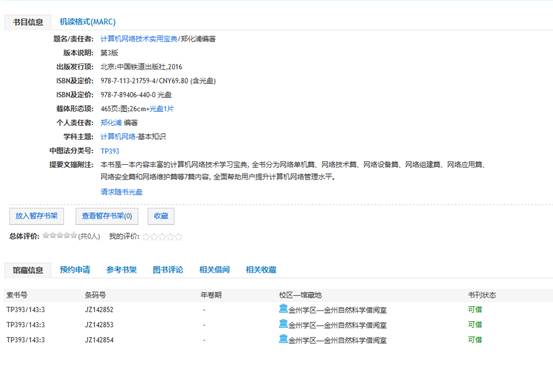Click 可借 status in JZ142854 row

[475, 340]
